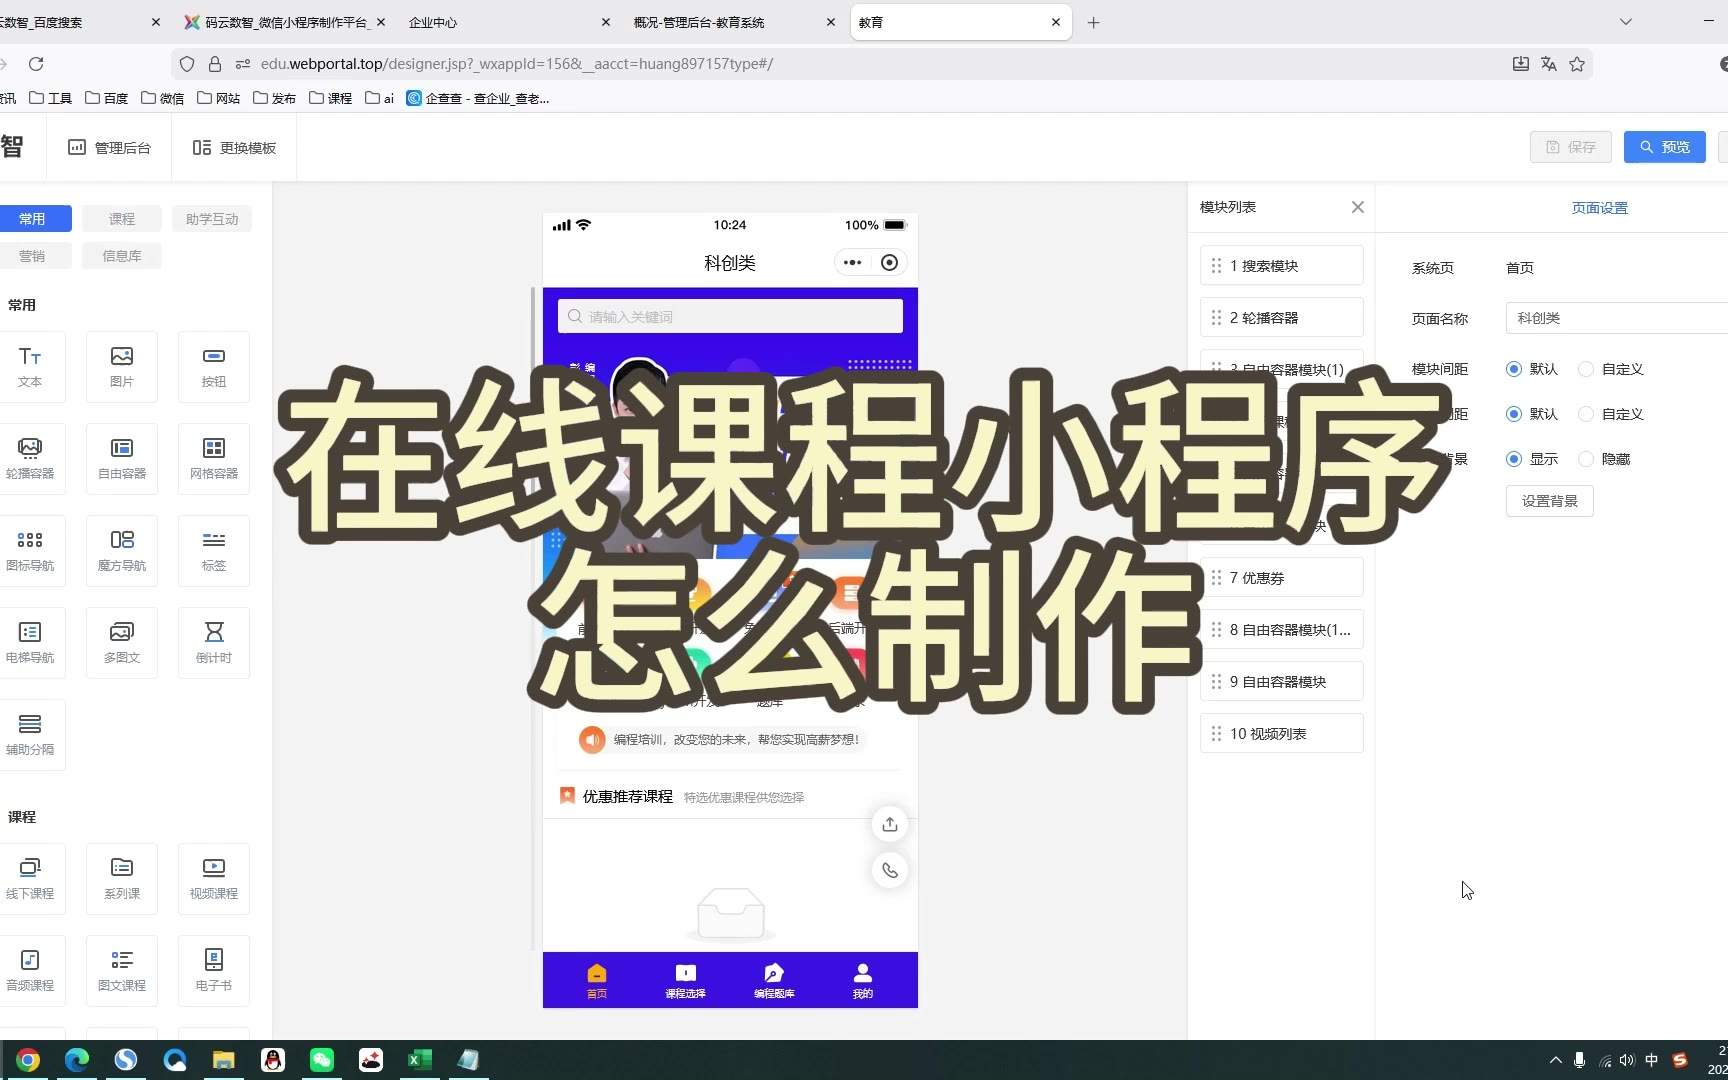The image size is (1728, 1080).
Task: Open the 课程 bookmark folder
Action: (x=331, y=98)
